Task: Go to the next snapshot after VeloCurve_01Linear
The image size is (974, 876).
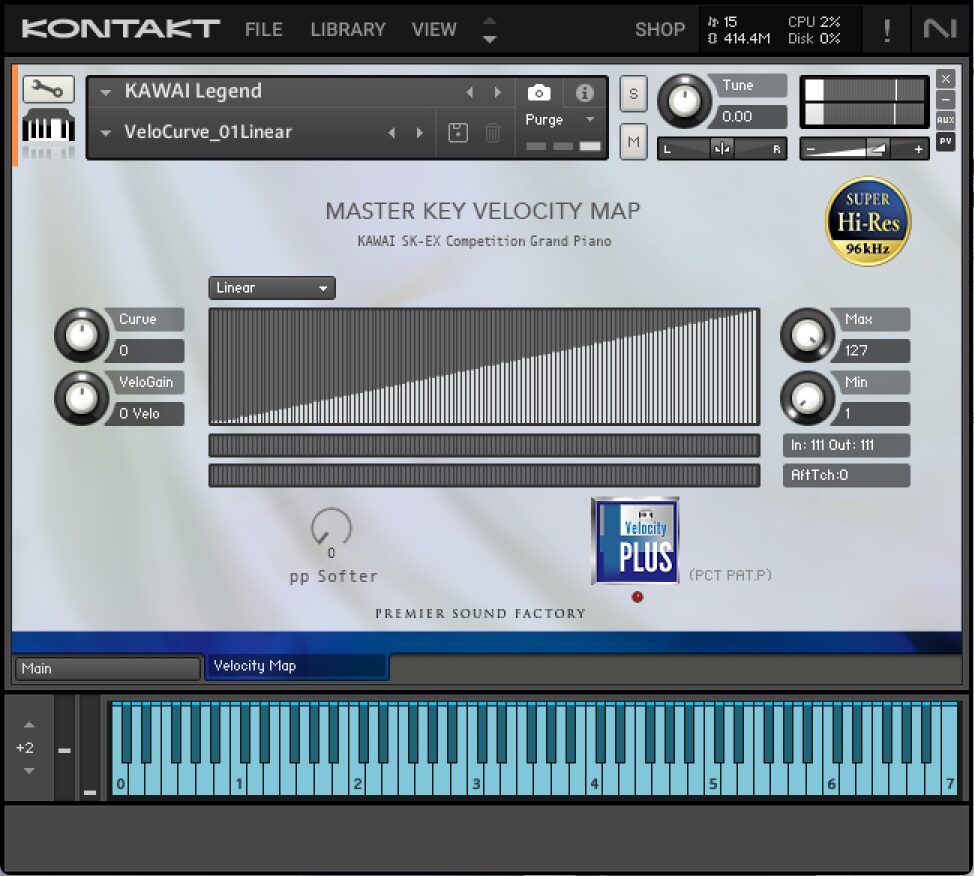Action: pyautogui.click(x=420, y=132)
